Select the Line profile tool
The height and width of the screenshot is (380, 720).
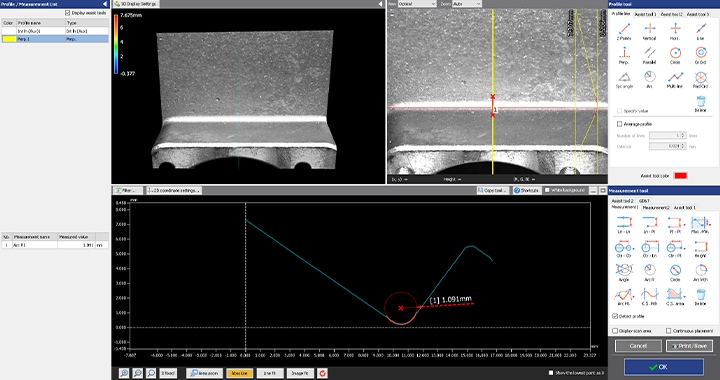700,32
